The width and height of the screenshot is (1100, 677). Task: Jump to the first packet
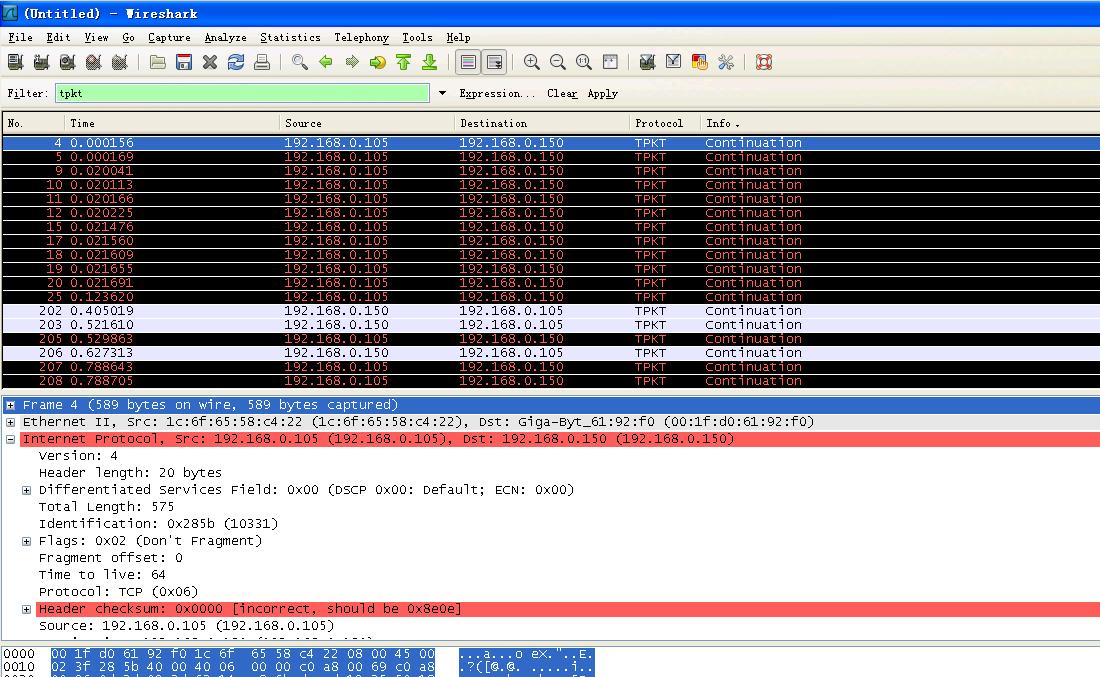click(403, 62)
